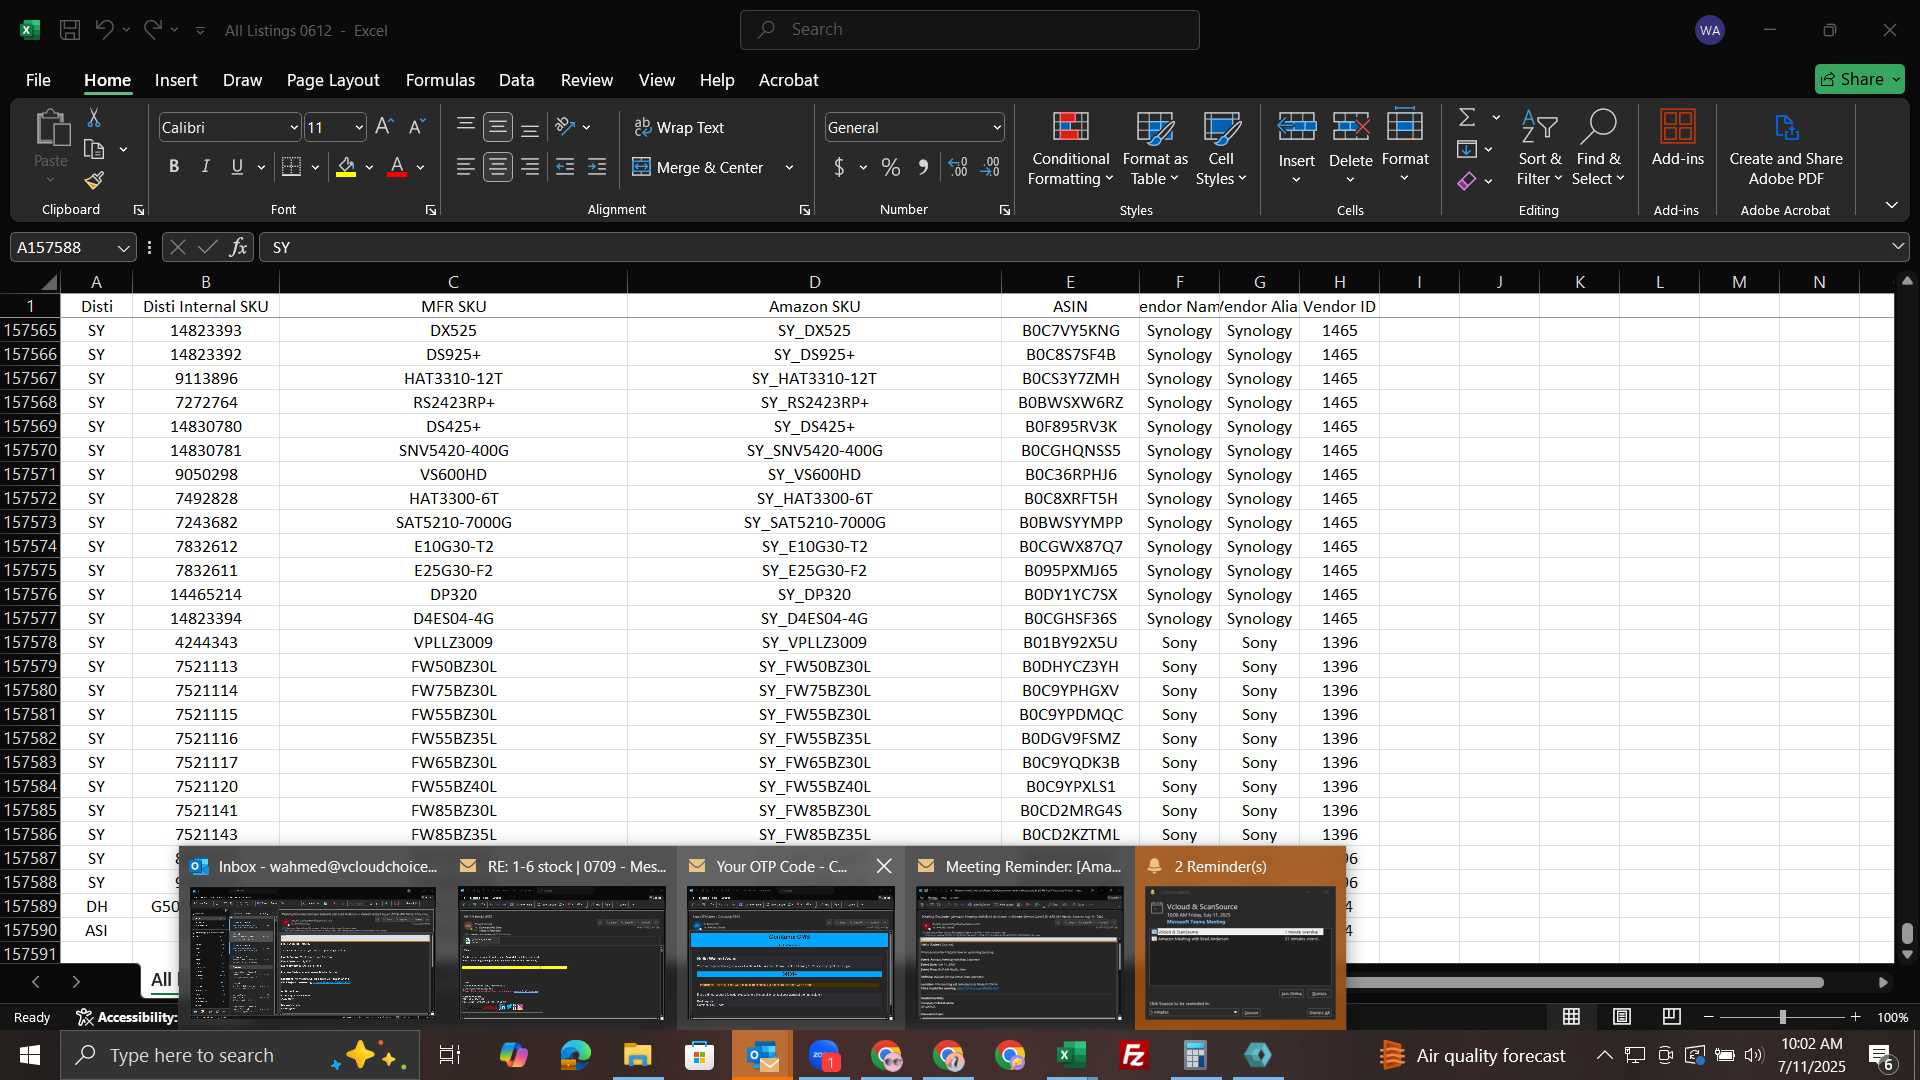Open Find & Select
Screen dimensions: 1920x1080
[x=1598, y=149]
